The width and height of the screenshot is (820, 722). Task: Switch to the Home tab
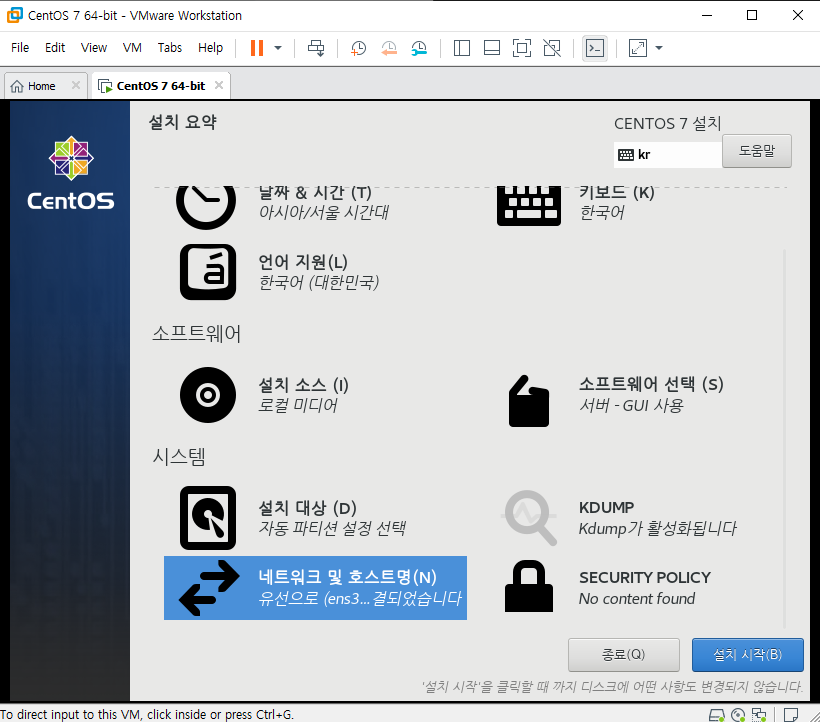tap(41, 86)
